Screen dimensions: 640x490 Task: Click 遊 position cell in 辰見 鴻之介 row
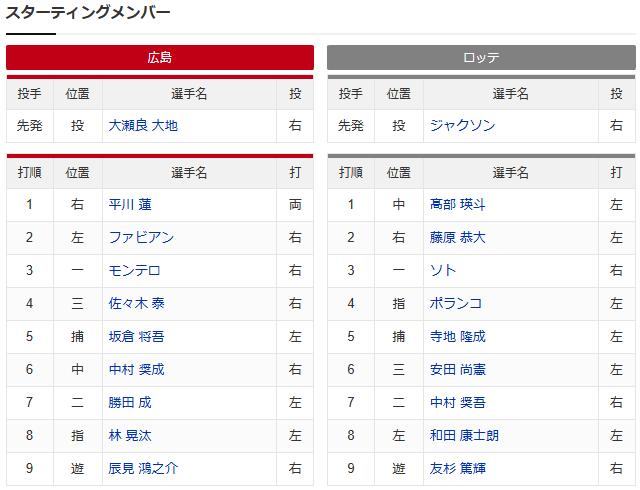[78, 468]
